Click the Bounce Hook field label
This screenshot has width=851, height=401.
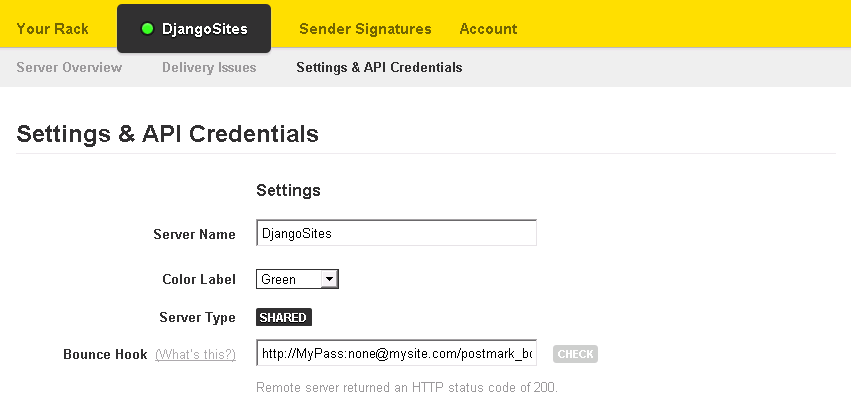click(105, 355)
